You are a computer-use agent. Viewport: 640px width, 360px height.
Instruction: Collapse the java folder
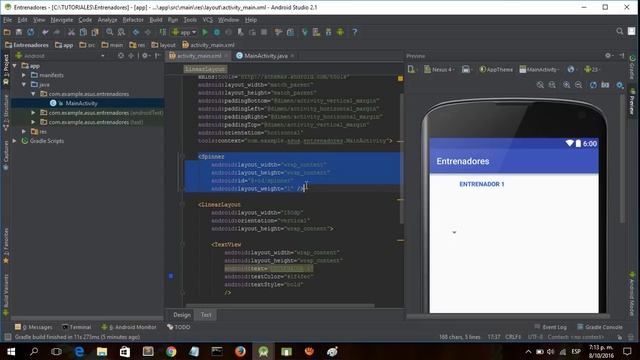pyautogui.click(x=24, y=84)
